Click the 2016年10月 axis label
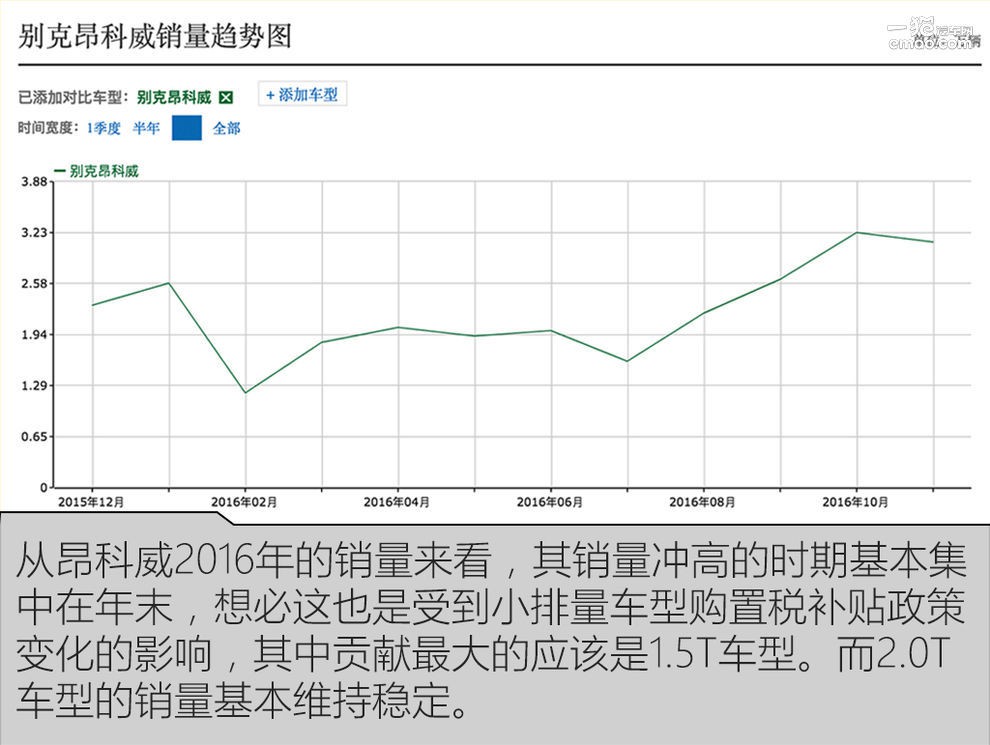The height and width of the screenshot is (745, 990). point(855,502)
